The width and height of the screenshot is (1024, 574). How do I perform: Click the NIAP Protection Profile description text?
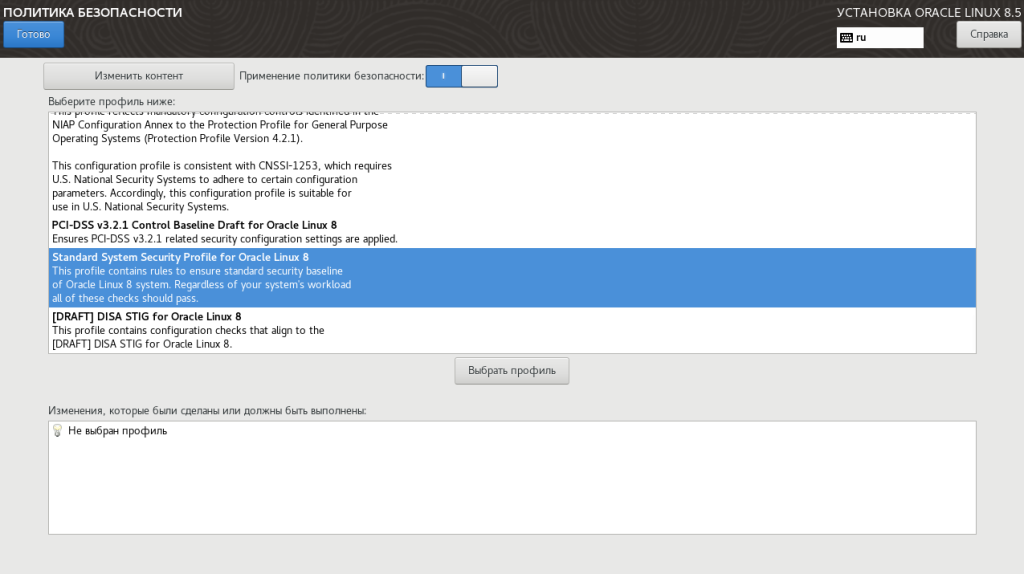tap(220, 131)
